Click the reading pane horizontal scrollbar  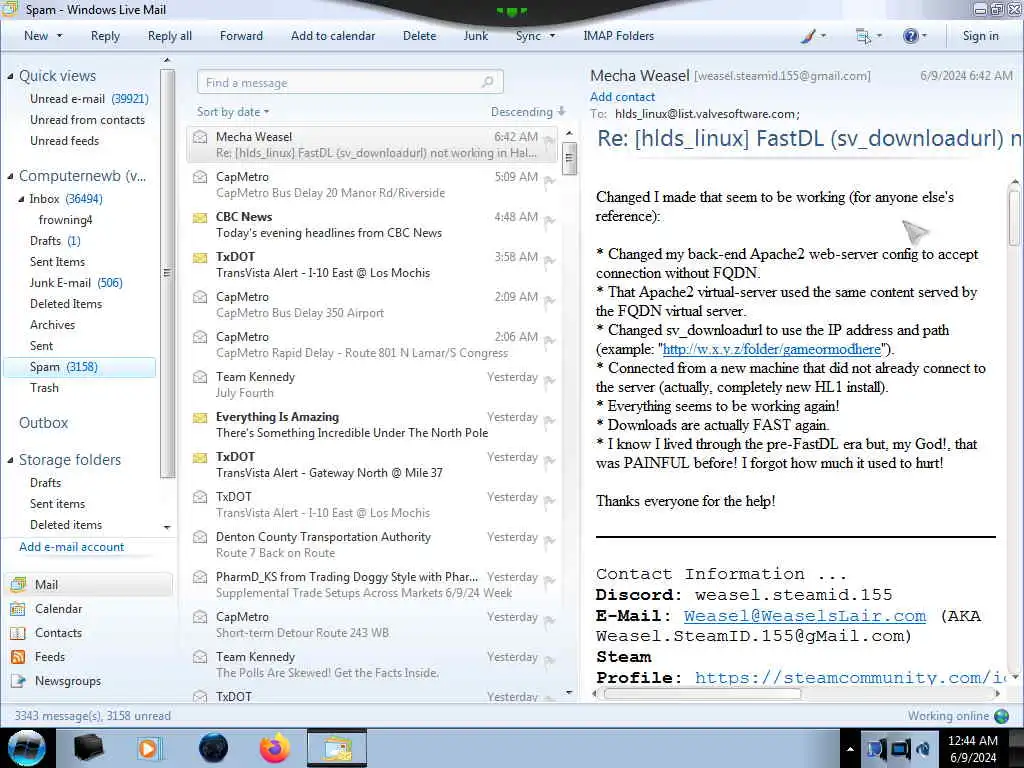tap(702, 694)
